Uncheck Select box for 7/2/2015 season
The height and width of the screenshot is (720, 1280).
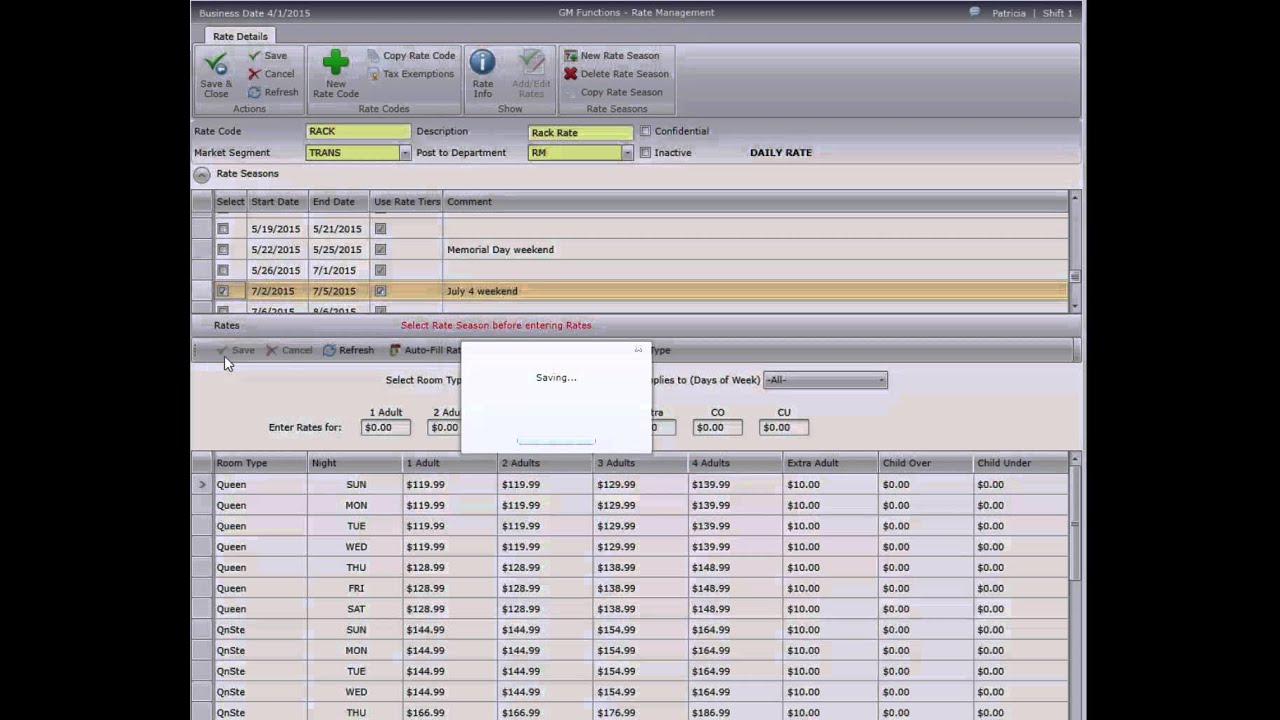(223, 291)
